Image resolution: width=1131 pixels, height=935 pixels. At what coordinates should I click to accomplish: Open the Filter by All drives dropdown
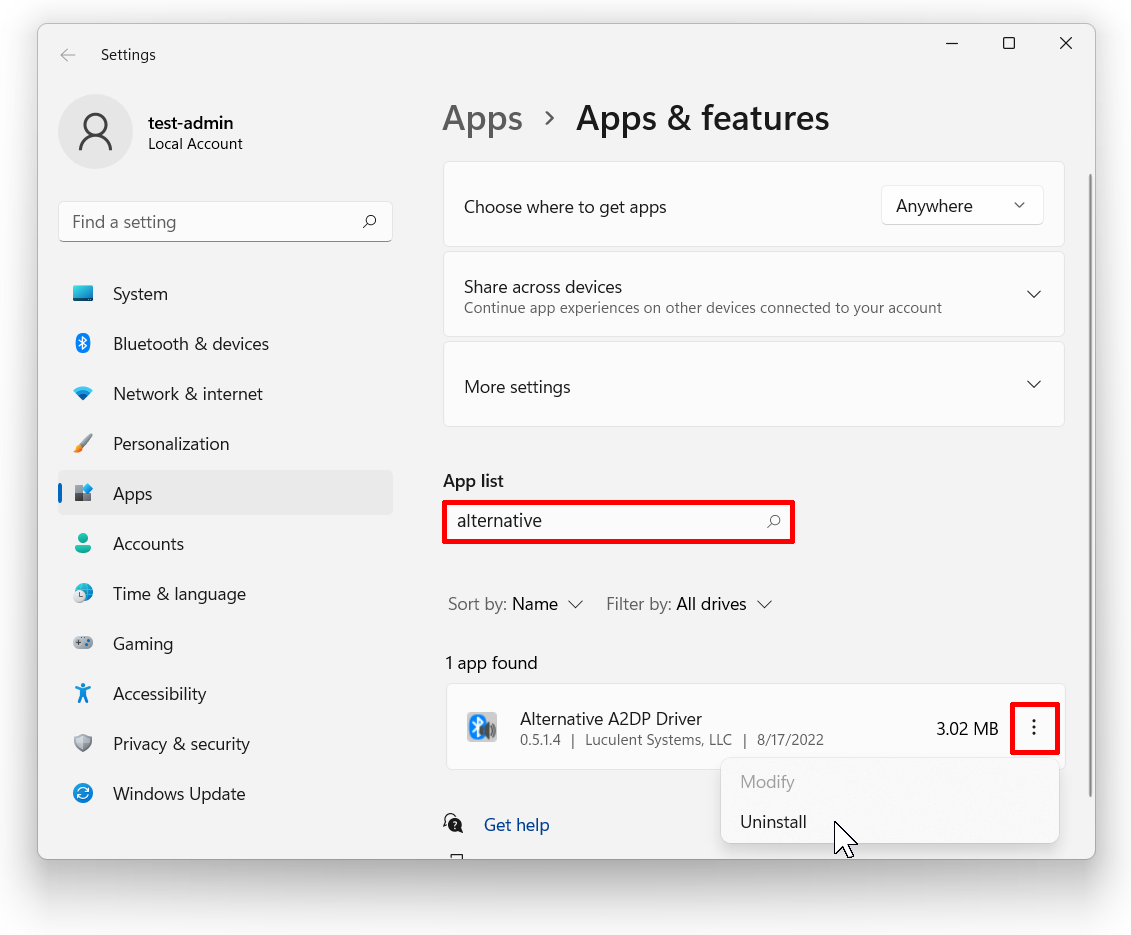click(x=689, y=604)
